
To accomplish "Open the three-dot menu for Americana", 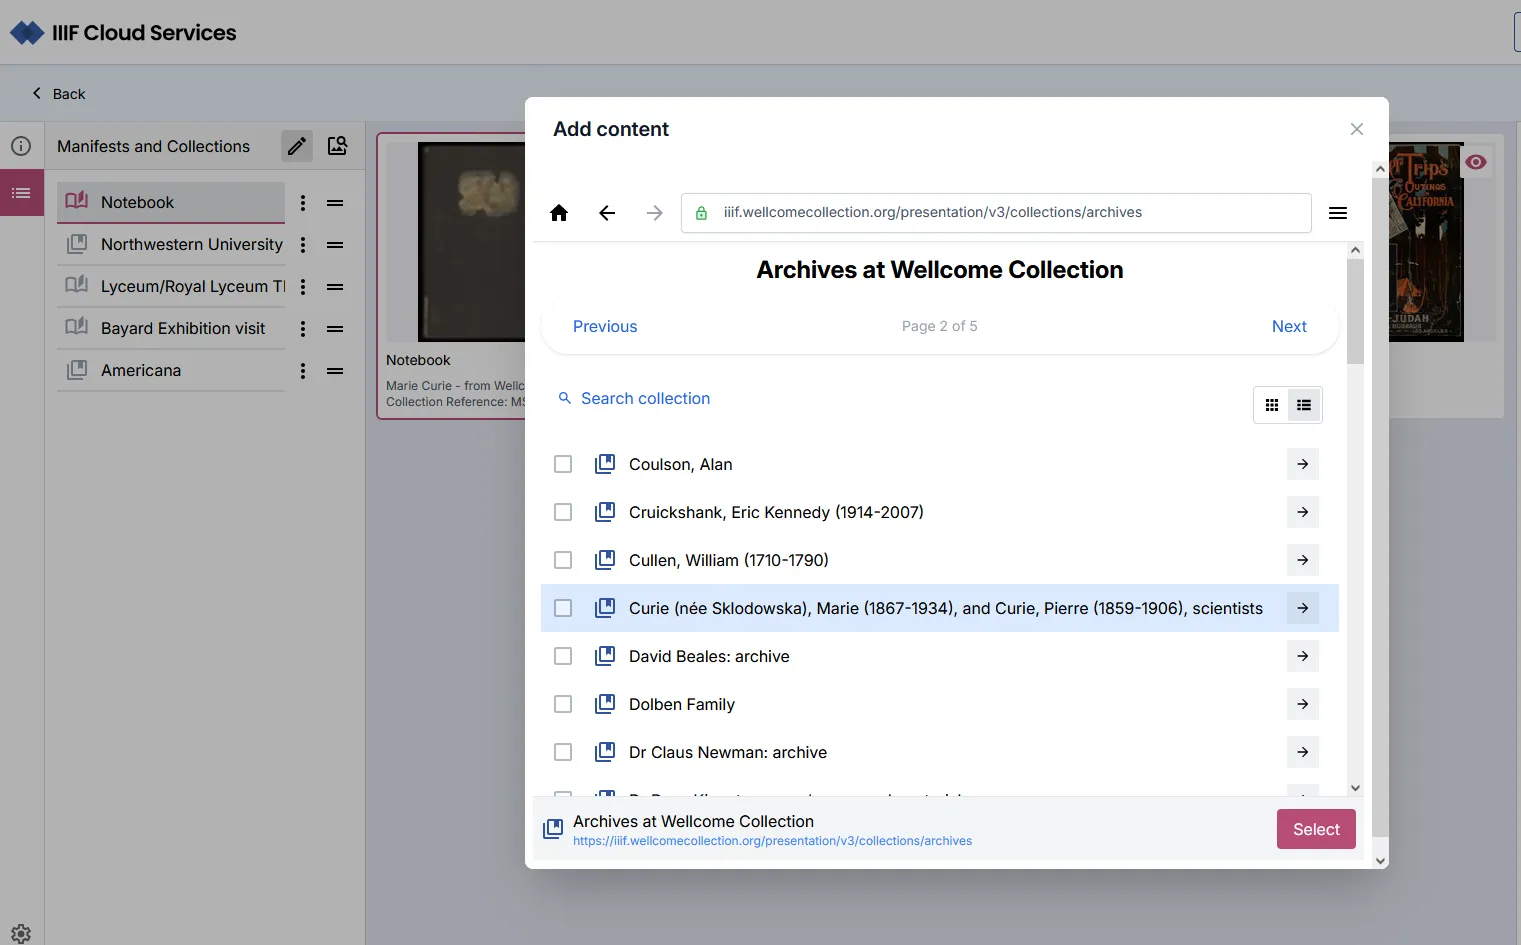I will [x=303, y=370].
